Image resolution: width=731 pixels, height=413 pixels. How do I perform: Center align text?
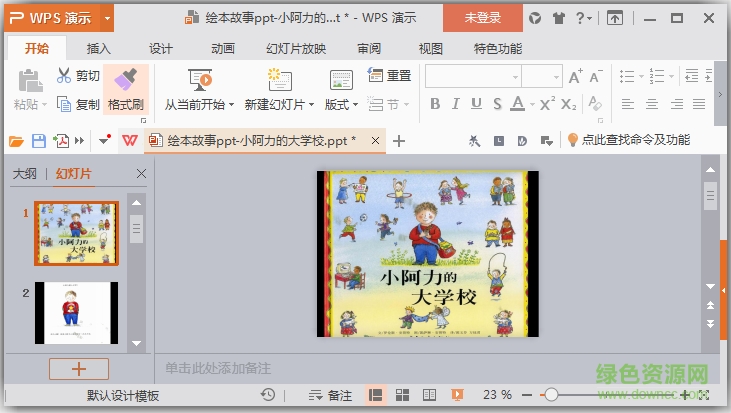point(652,103)
